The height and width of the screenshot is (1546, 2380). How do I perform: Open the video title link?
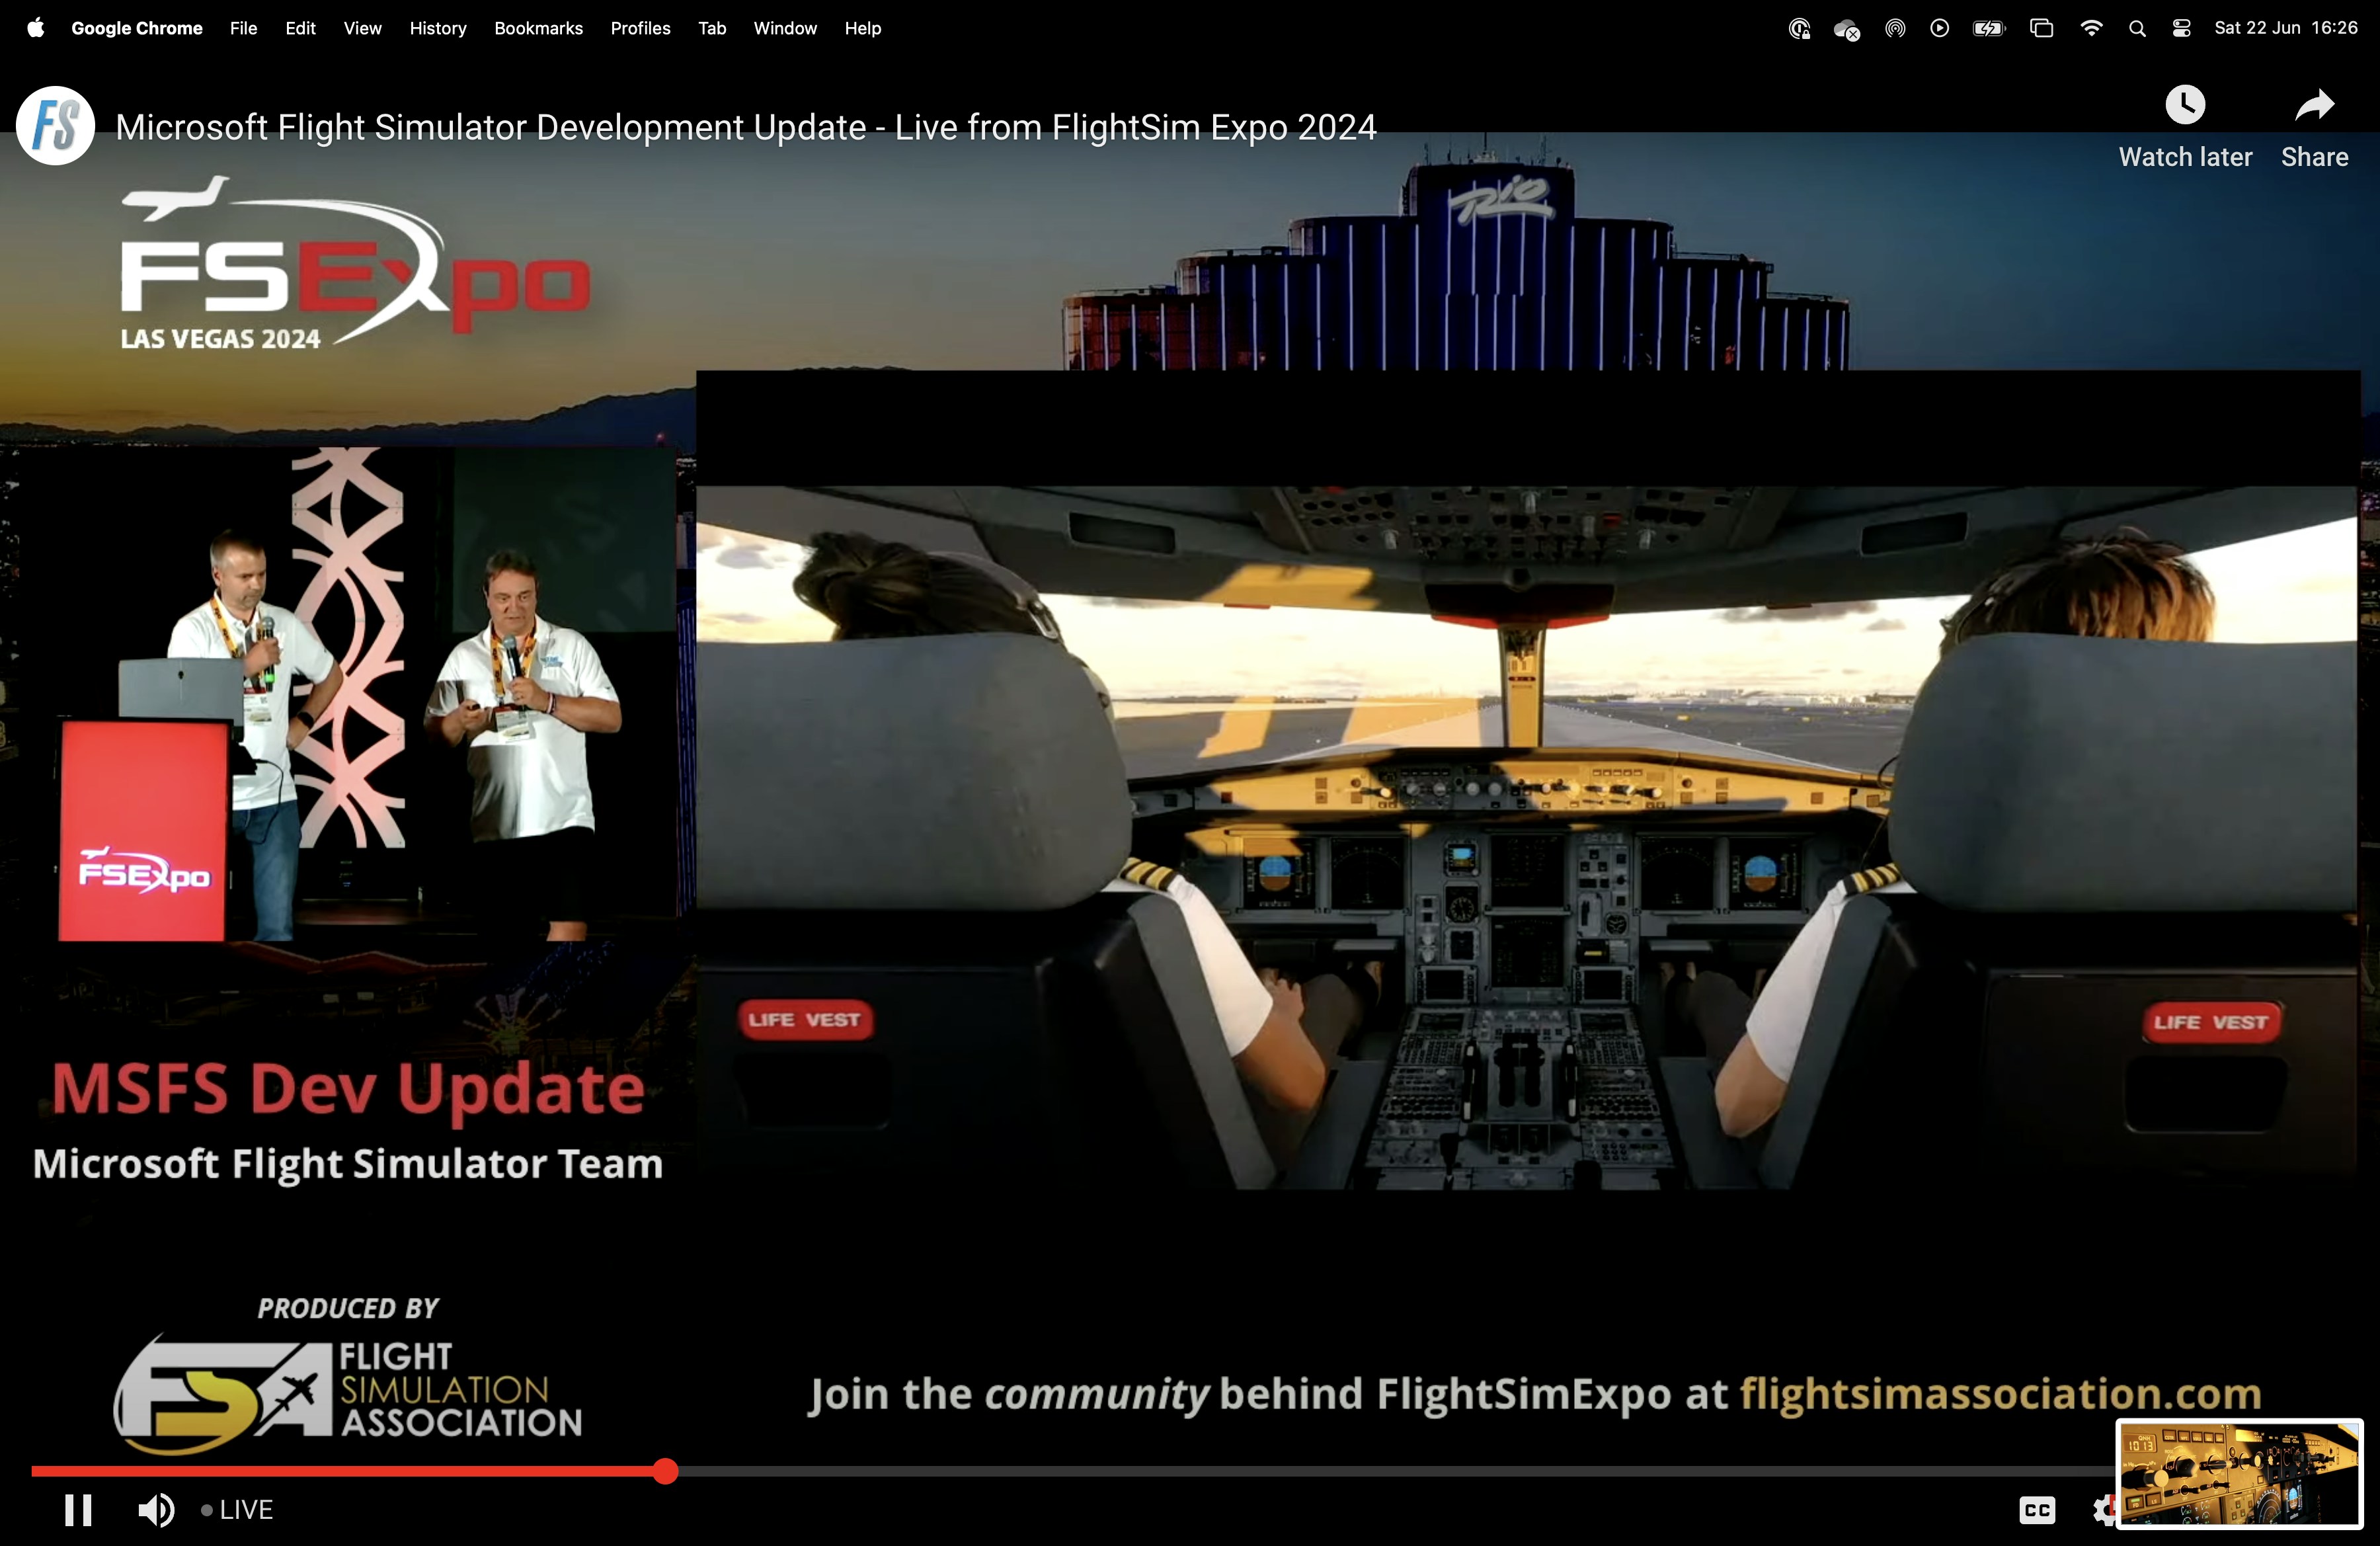[x=745, y=127]
